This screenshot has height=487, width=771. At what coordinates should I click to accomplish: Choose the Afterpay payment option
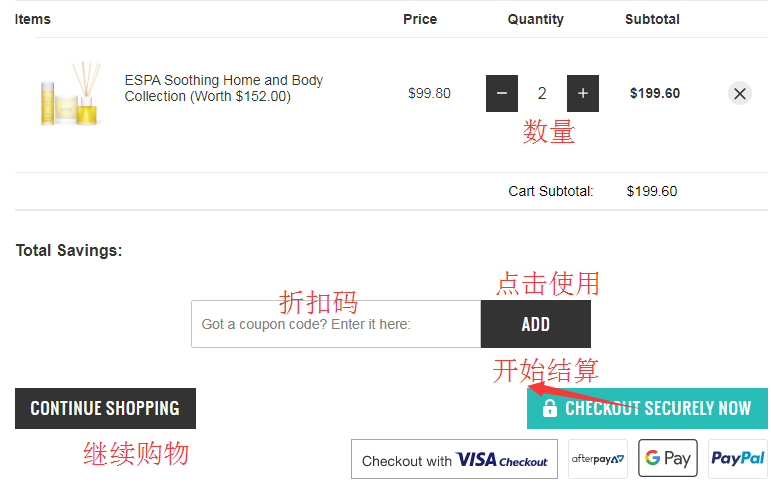[598, 459]
